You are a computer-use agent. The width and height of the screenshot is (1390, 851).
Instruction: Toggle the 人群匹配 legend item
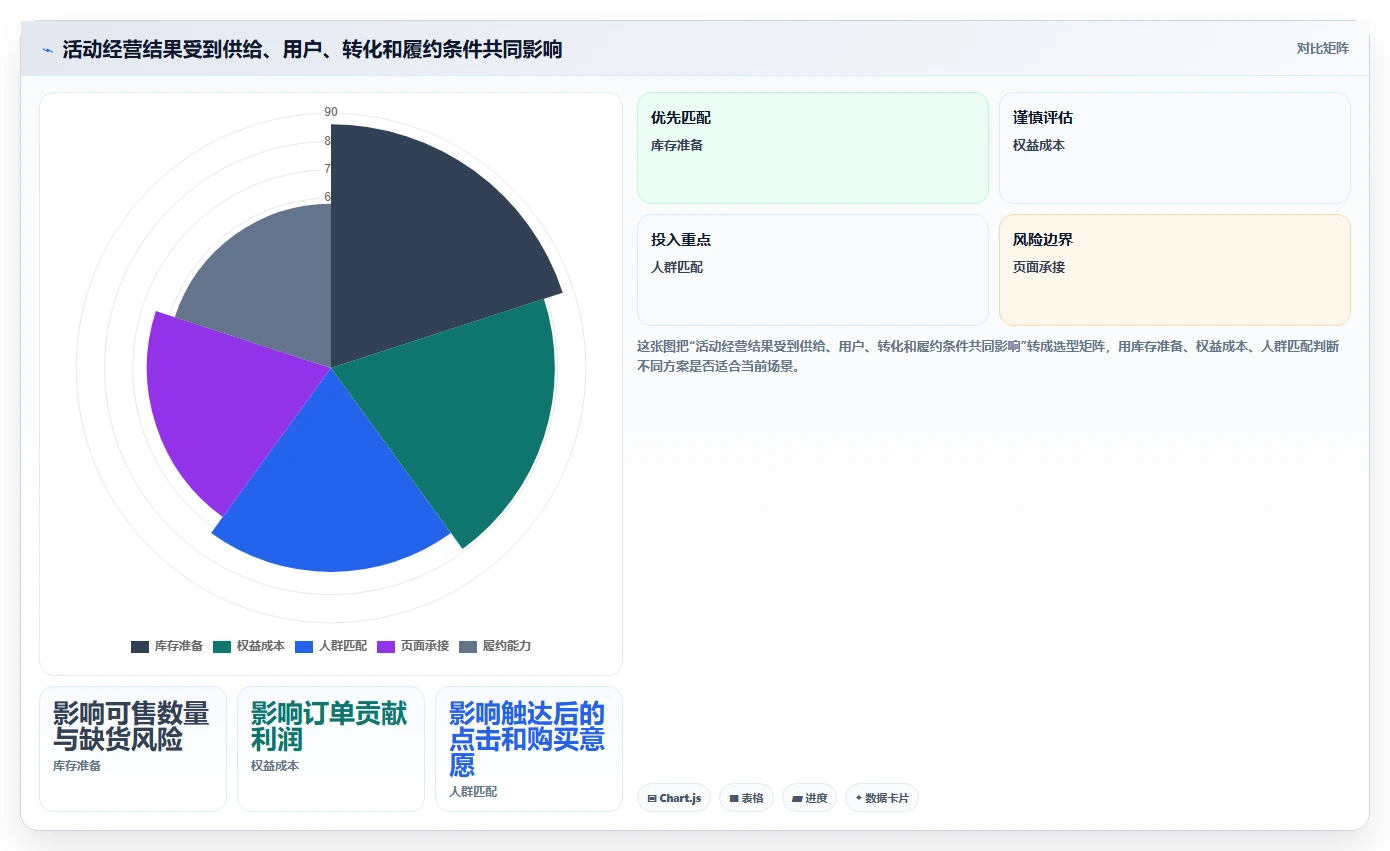click(331, 646)
